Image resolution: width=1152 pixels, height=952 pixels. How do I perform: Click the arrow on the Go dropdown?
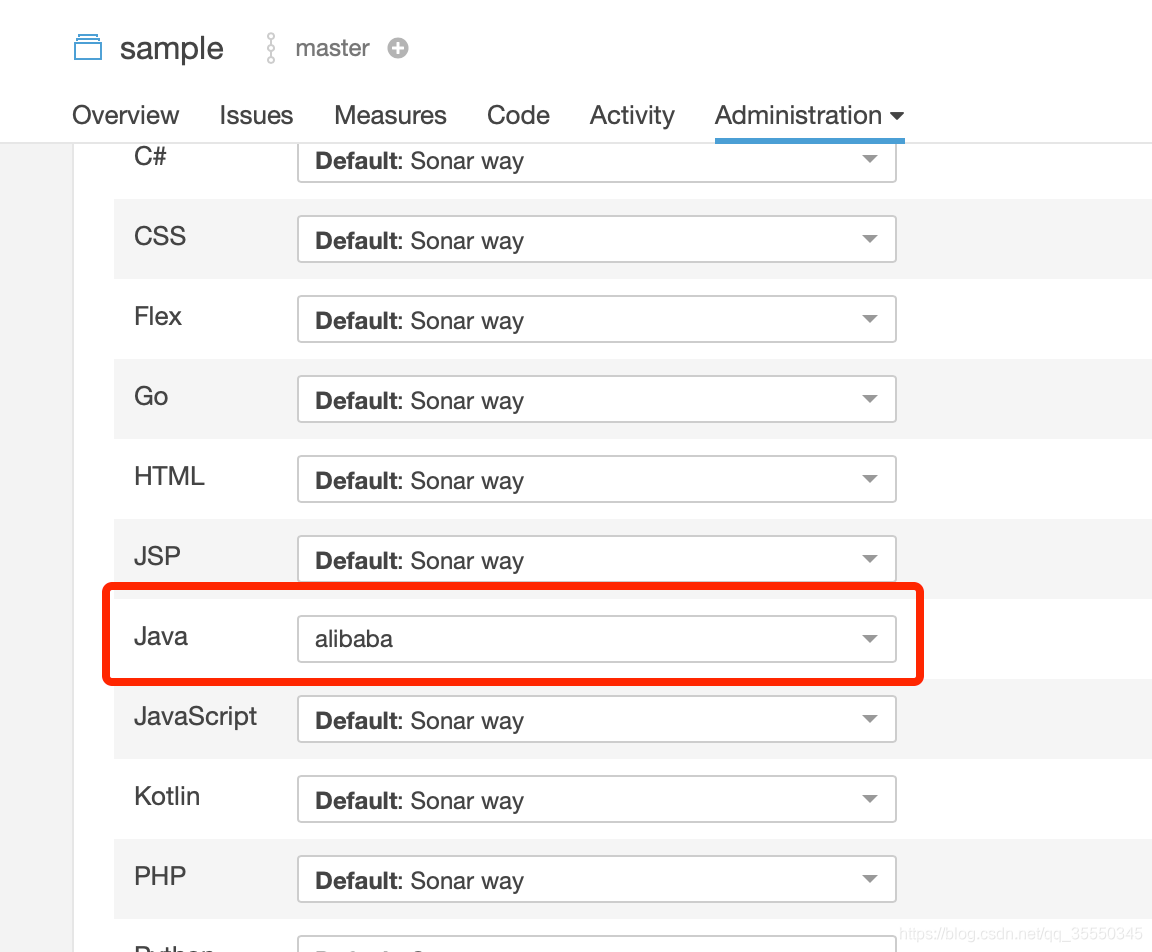pos(870,399)
